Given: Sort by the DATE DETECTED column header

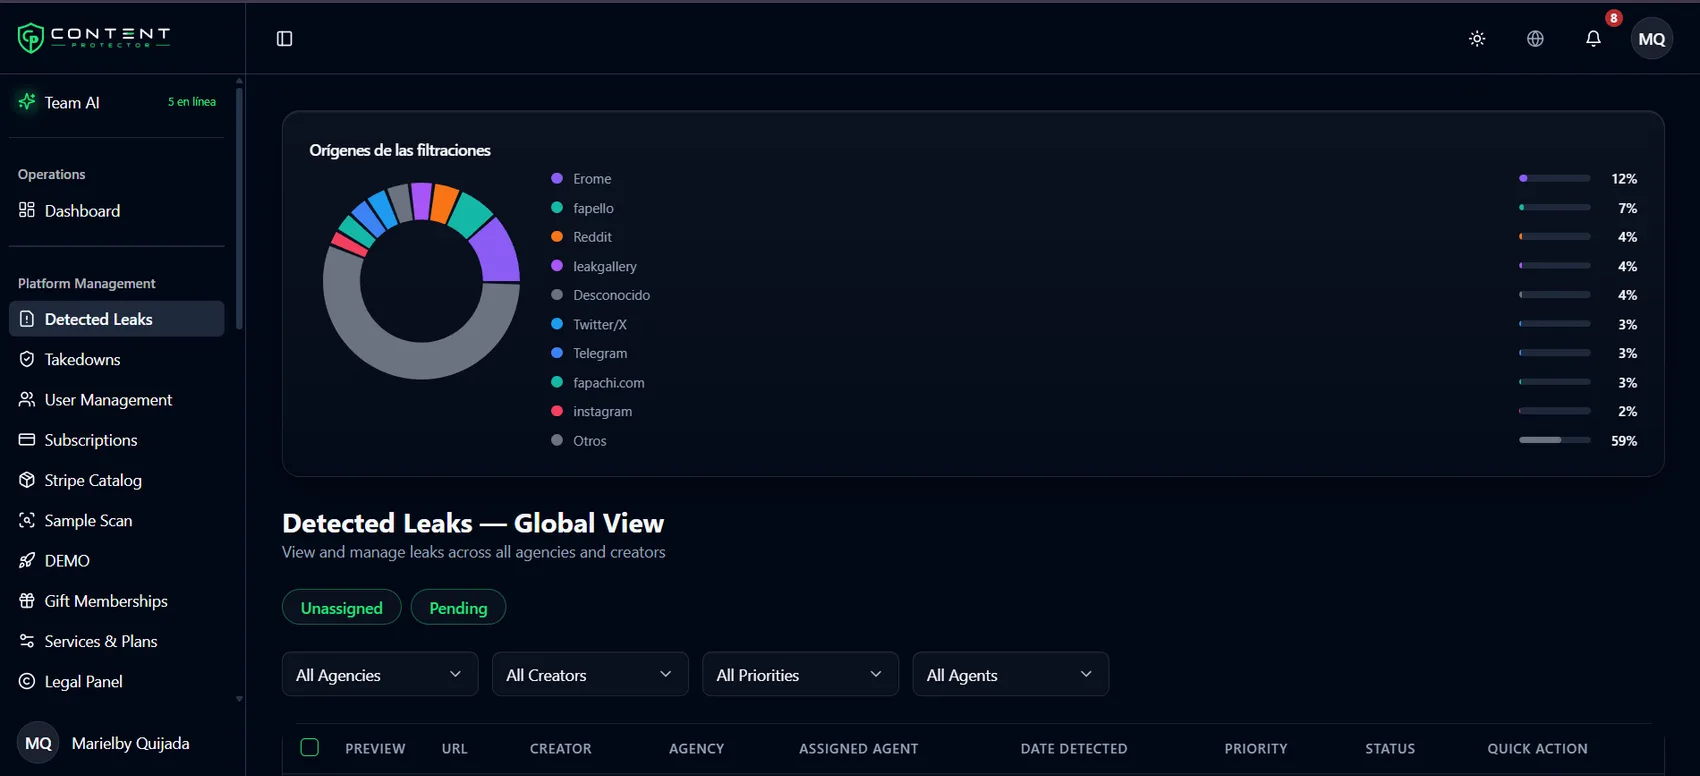Looking at the screenshot, I should (x=1074, y=748).
